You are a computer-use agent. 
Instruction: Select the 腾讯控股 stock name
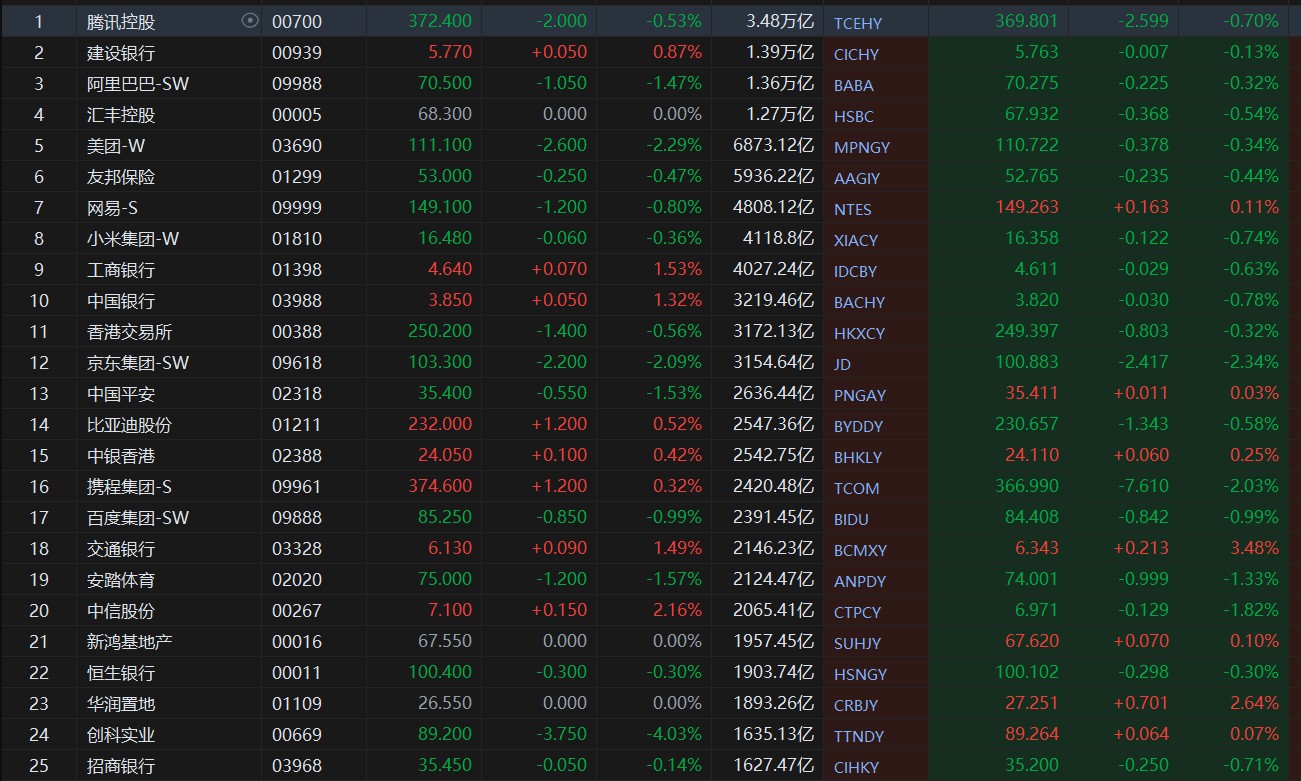coord(121,22)
